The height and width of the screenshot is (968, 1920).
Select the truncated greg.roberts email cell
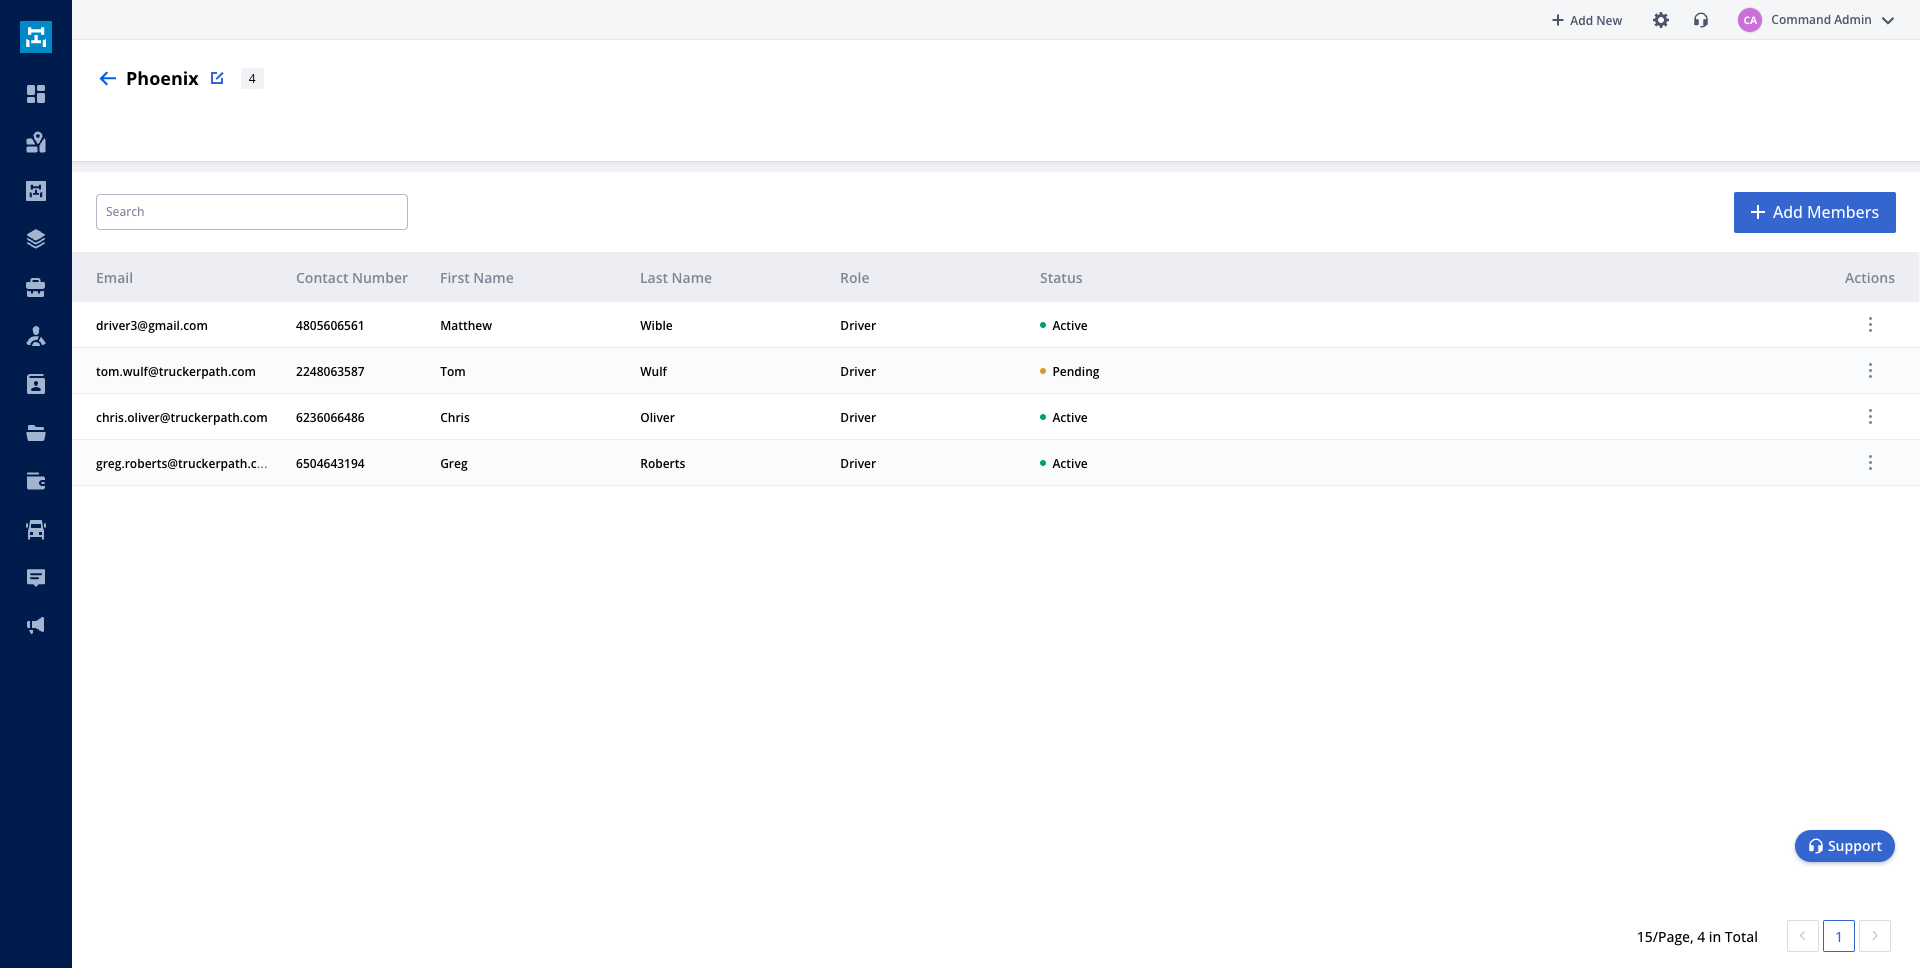pyautogui.click(x=182, y=463)
